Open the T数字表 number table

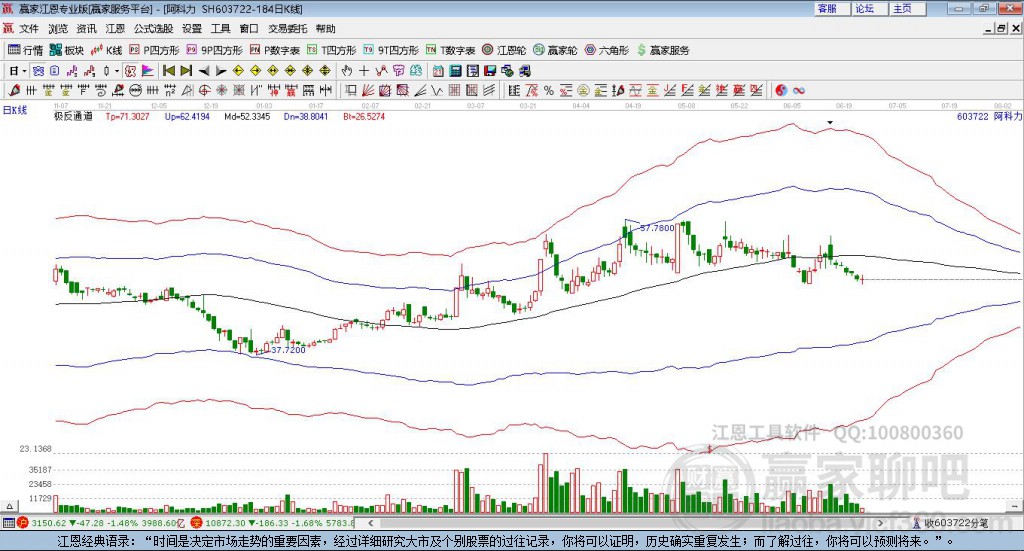(x=450, y=50)
